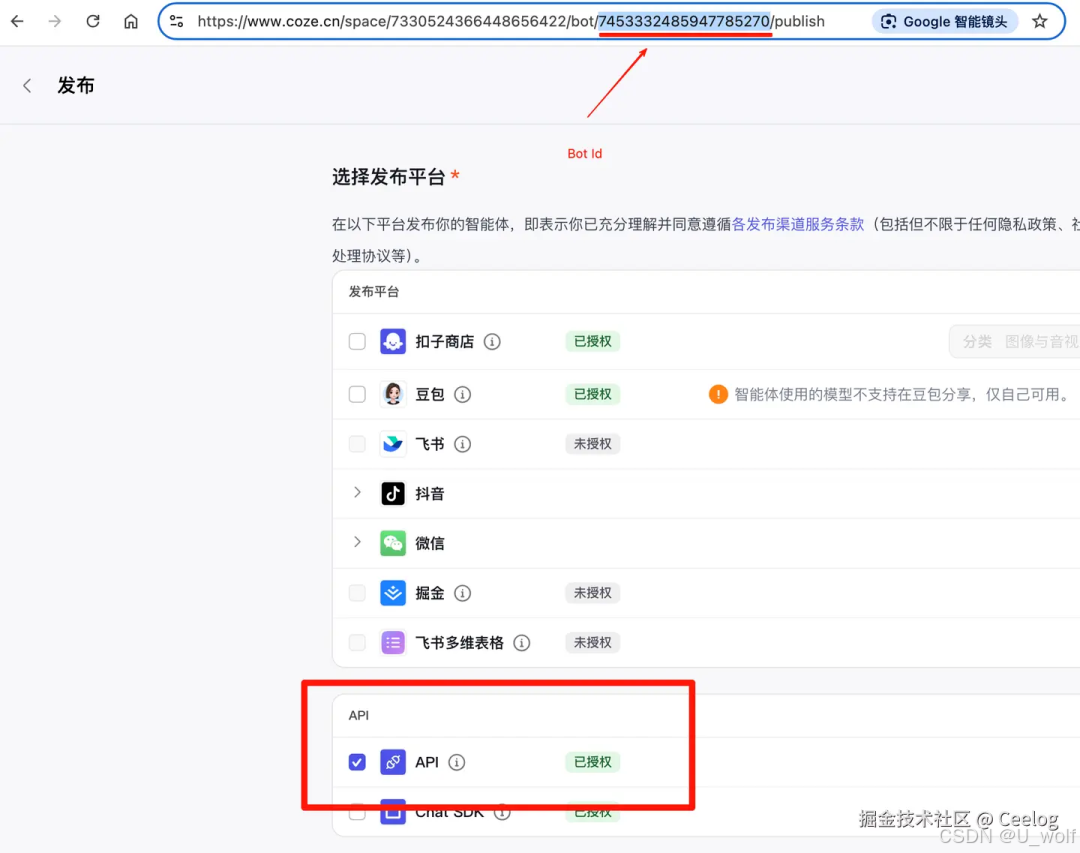Open 各发布渠道服务条款 link
The width and height of the screenshot is (1080, 853).
[798, 224]
